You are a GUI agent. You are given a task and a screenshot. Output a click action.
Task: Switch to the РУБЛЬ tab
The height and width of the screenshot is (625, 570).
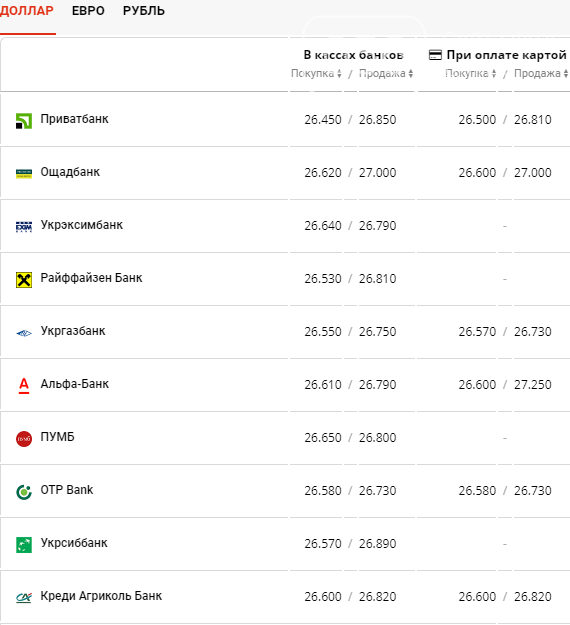pos(143,11)
